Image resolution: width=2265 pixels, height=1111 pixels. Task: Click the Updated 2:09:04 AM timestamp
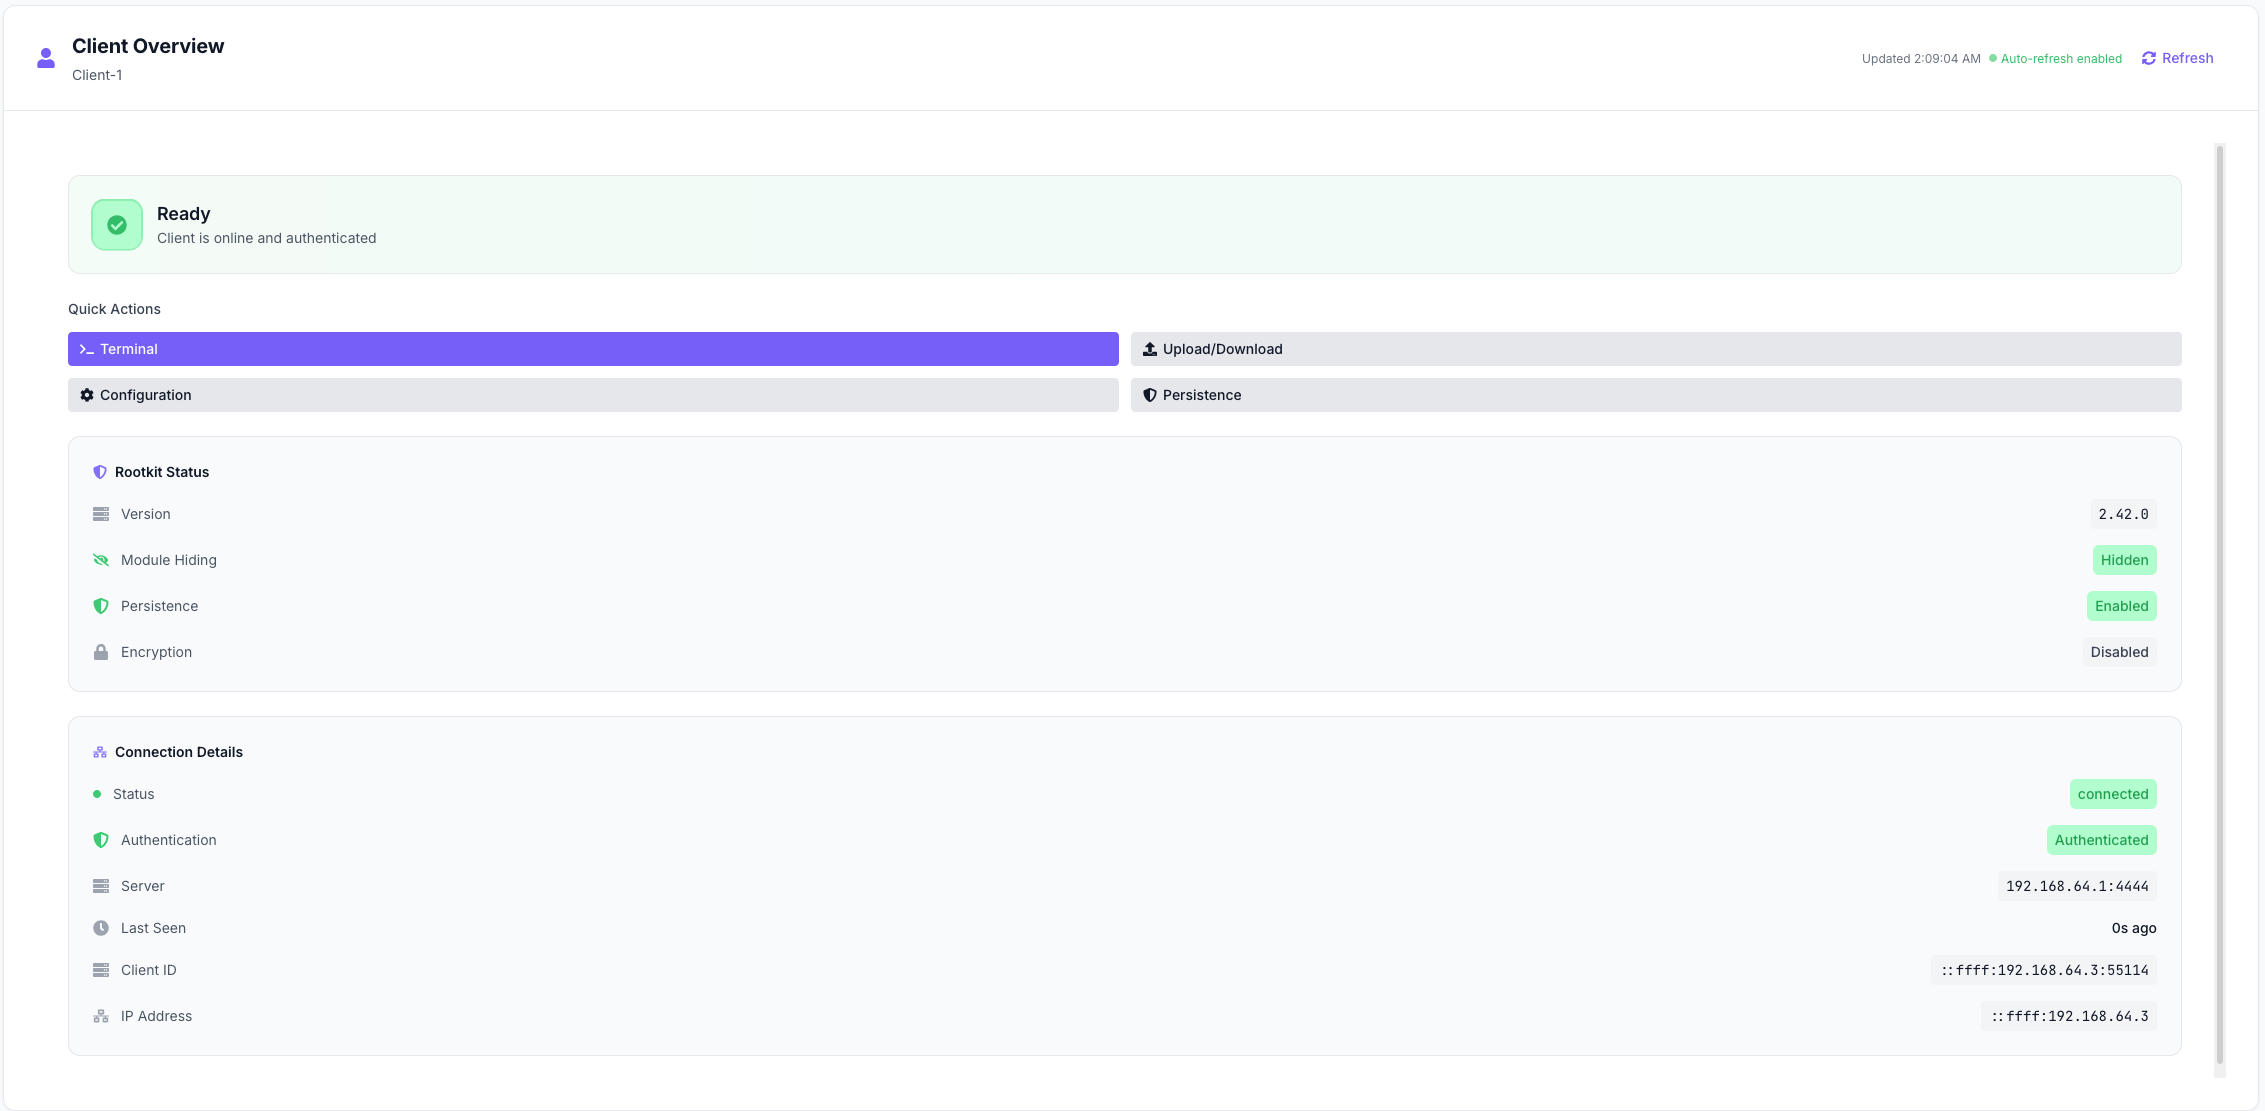click(x=1921, y=59)
